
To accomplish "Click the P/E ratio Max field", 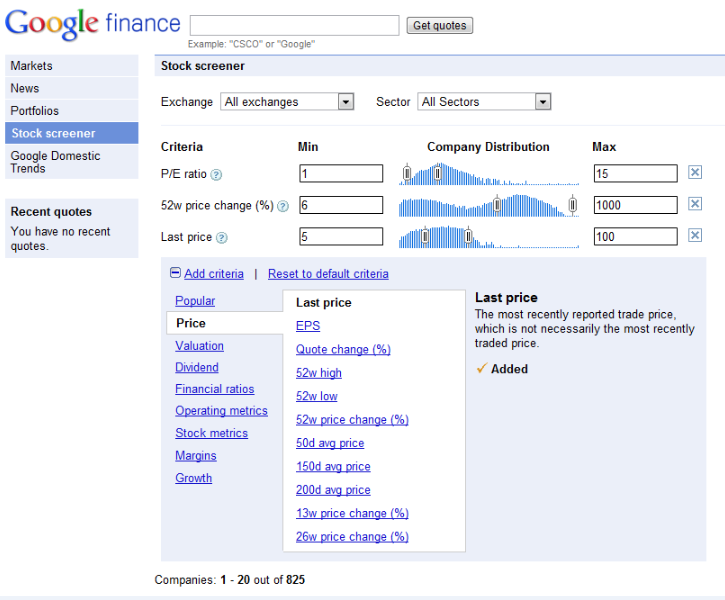I will click(x=636, y=174).
